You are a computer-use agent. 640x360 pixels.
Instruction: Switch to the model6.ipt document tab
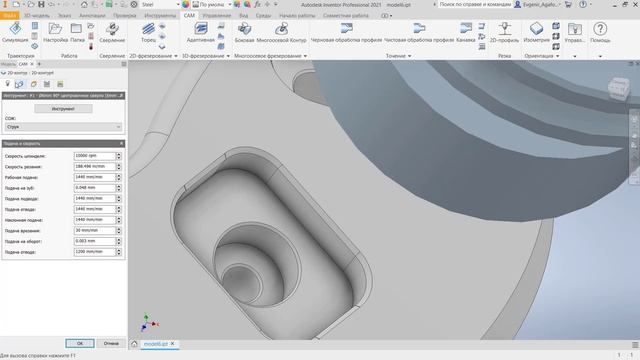point(156,344)
